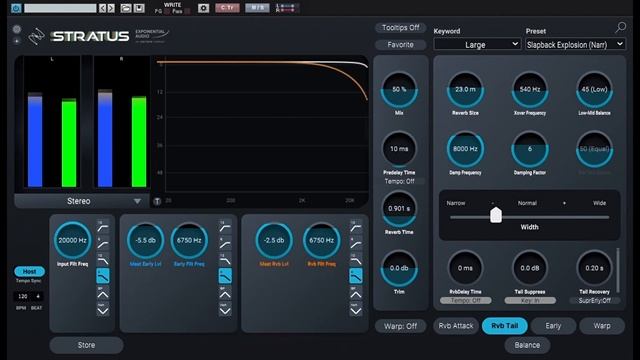Click the Damp Frequency knob 8000 Hz

(x=465, y=149)
